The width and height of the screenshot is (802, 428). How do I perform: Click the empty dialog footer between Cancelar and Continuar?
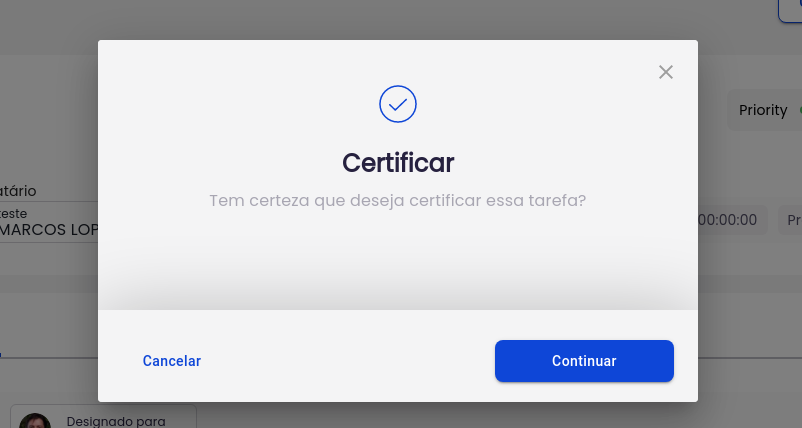pos(348,361)
